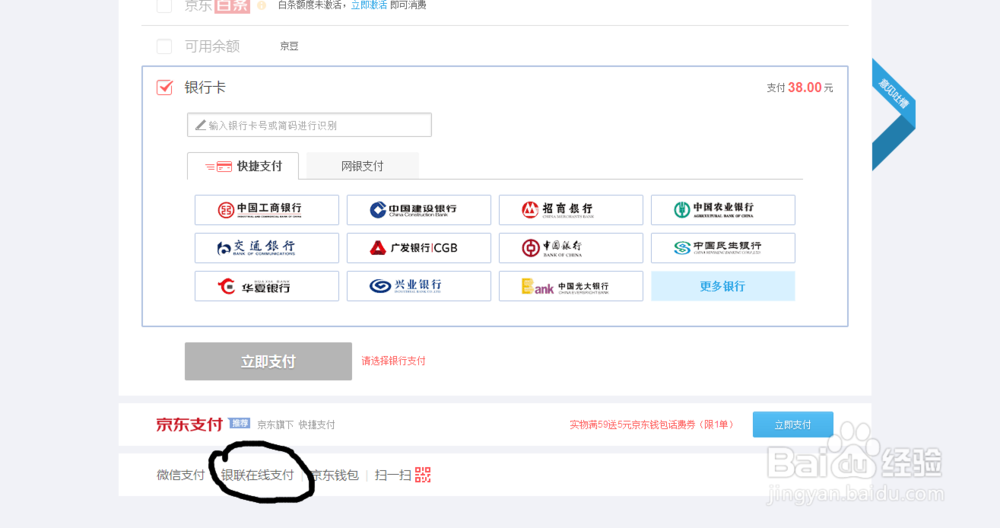Screen dimensions: 1000x528
Task: Click the 京东支付 logo
Action: coord(189,424)
